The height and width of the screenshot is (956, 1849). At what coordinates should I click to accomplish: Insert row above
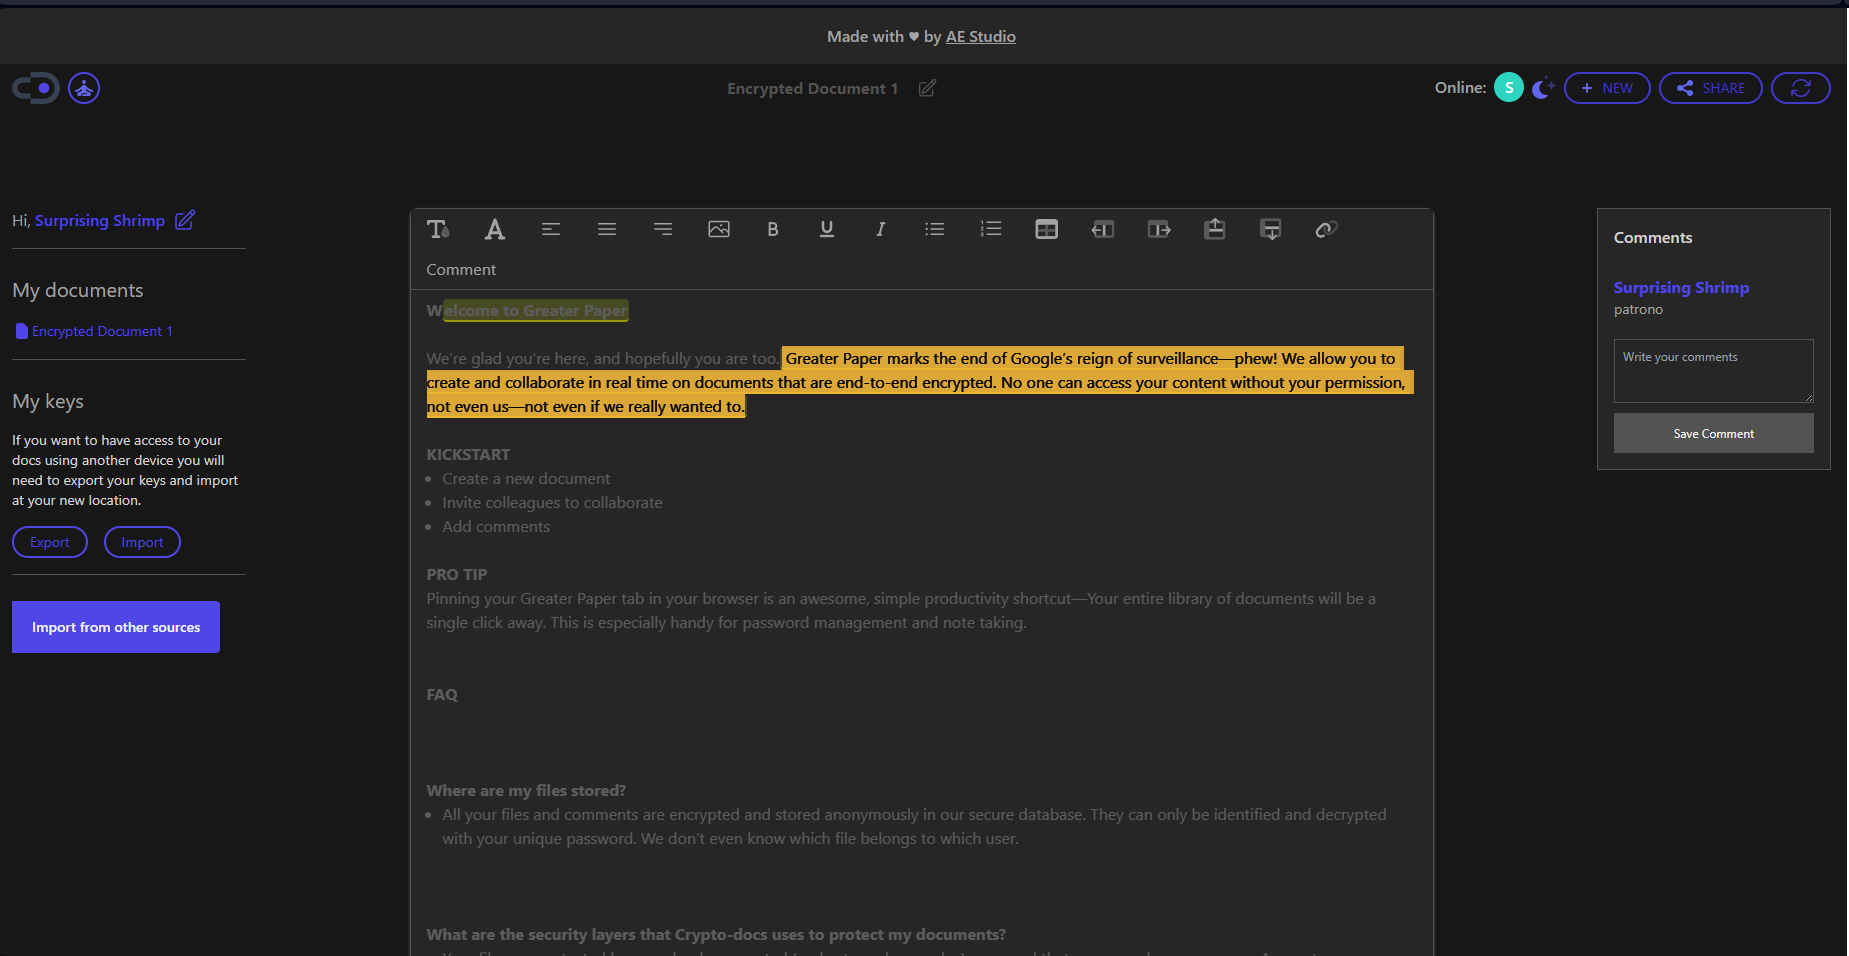point(1214,229)
